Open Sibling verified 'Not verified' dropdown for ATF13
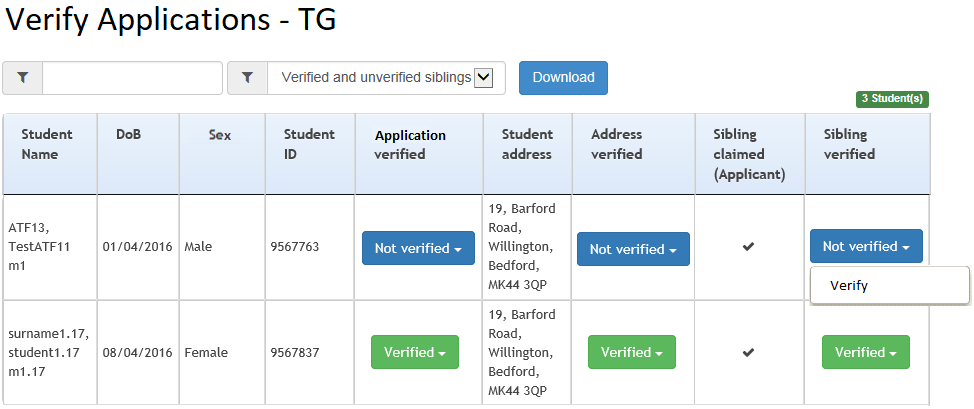This screenshot has height=409, width=974. point(866,246)
